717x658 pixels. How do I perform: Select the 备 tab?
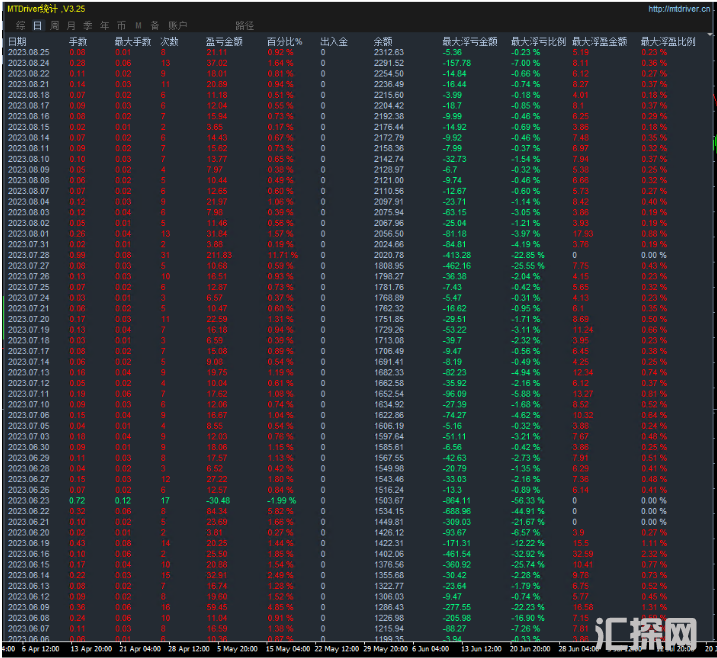154,24
